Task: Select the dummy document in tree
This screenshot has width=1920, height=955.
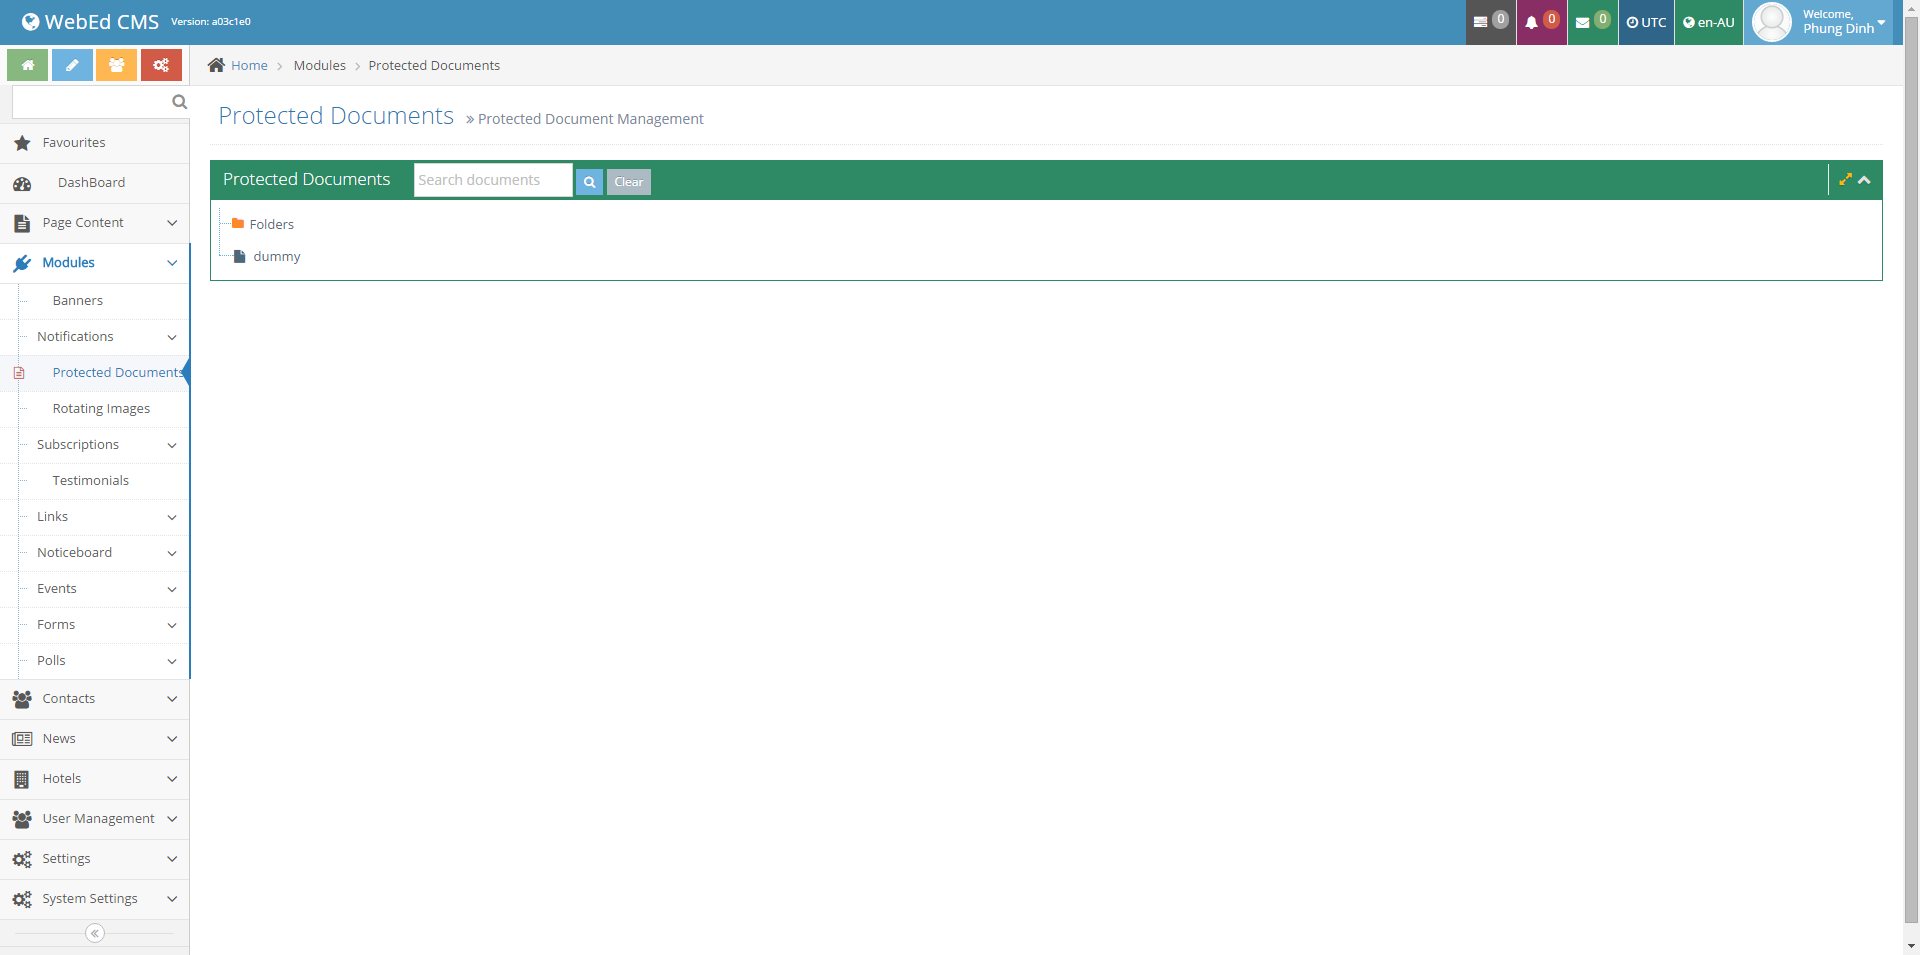Action: pyautogui.click(x=276, y=257)
